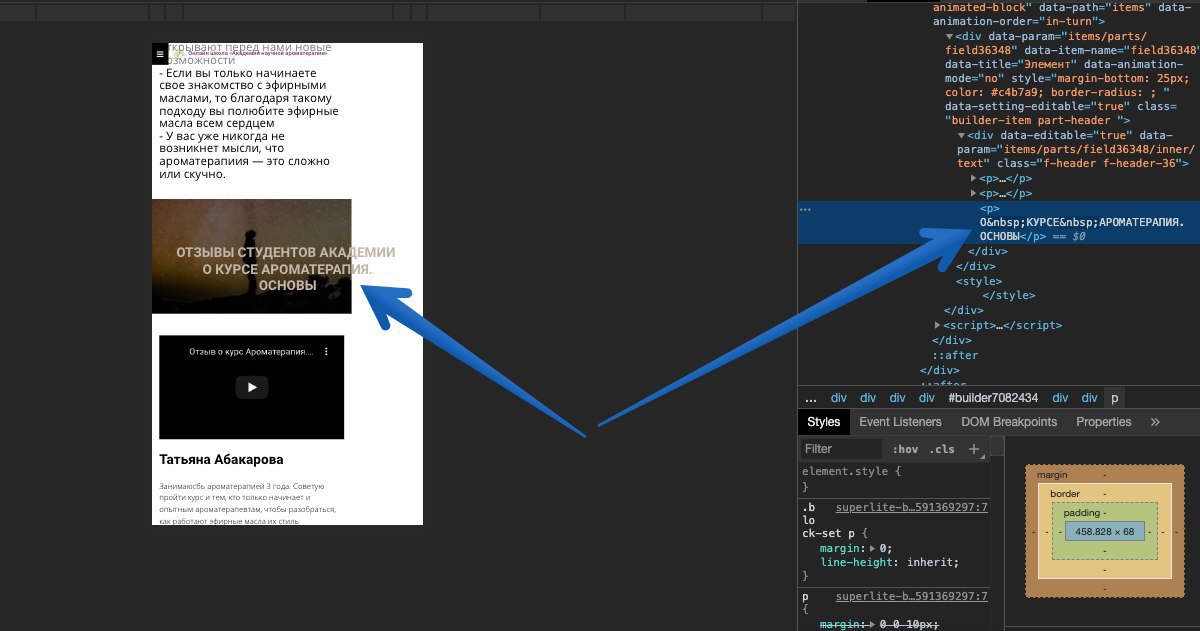Focus the styles Filter input field
The height and width of the screenshot is (631, 1200).
pos(841,449)
